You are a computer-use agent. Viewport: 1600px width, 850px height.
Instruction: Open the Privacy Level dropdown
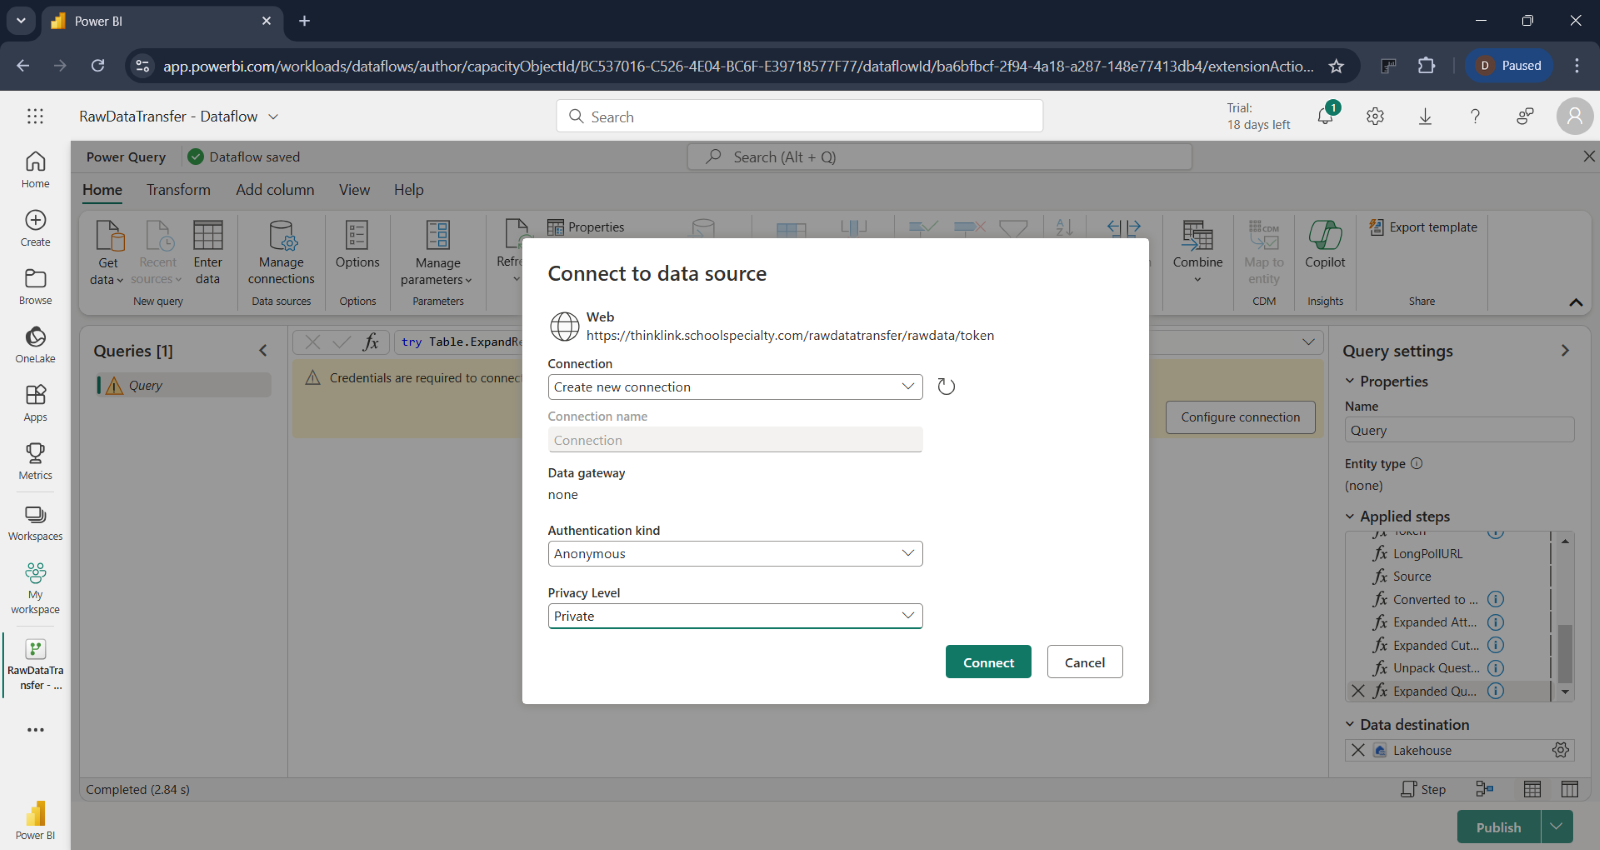[x=735, y=616]
